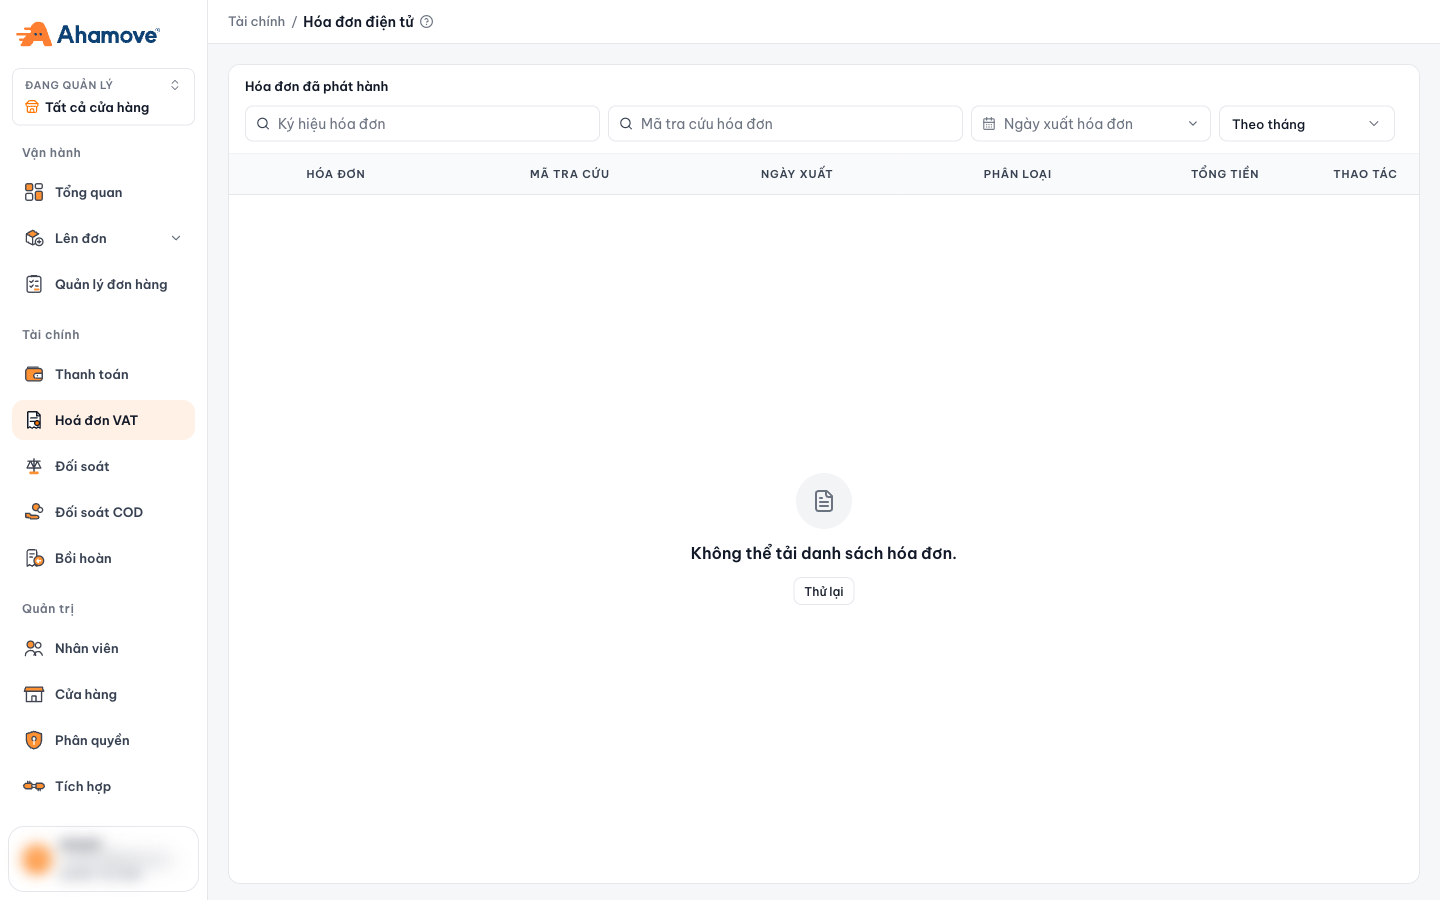Screen dimensions: 1440x900
Task: Click the Thử lại retry button
Action: (824, 591)
